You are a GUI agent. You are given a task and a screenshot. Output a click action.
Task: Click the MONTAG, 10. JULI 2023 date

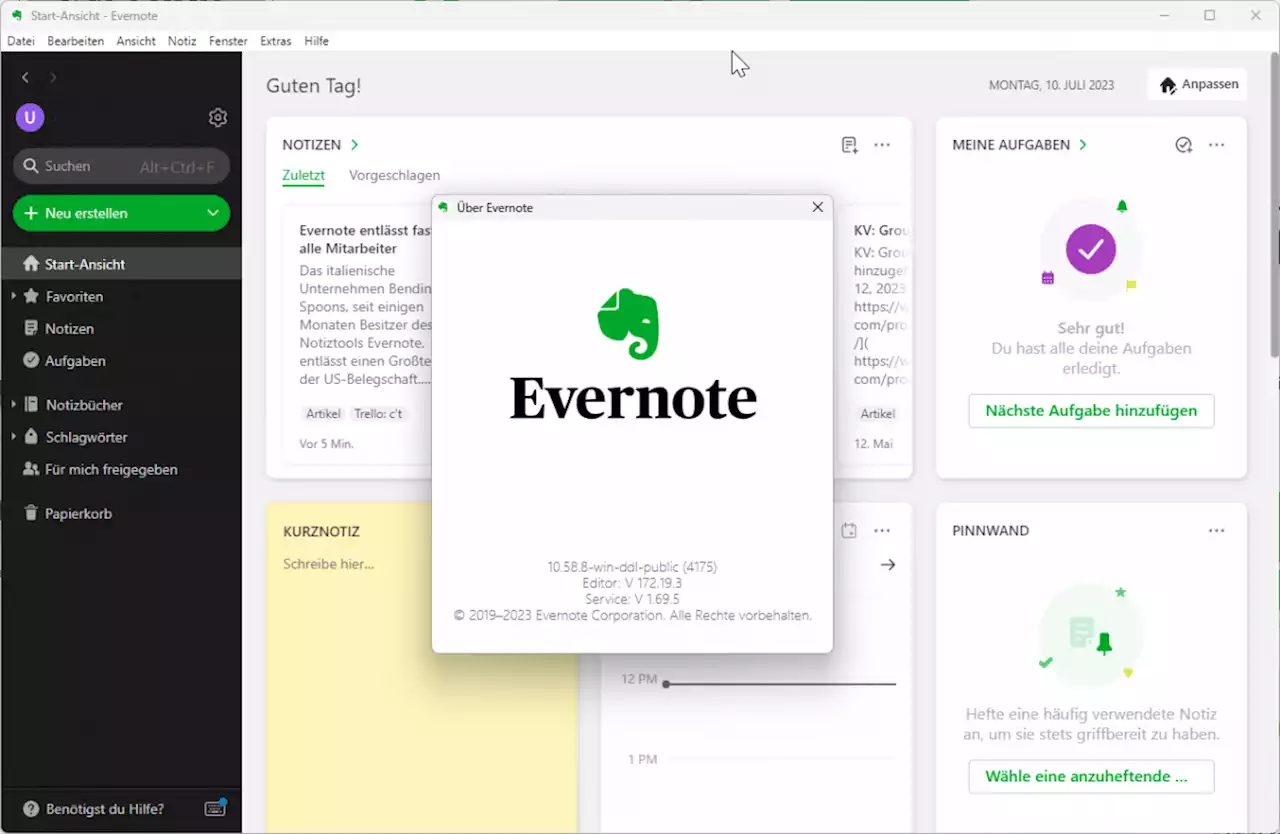click(1051, 85)
